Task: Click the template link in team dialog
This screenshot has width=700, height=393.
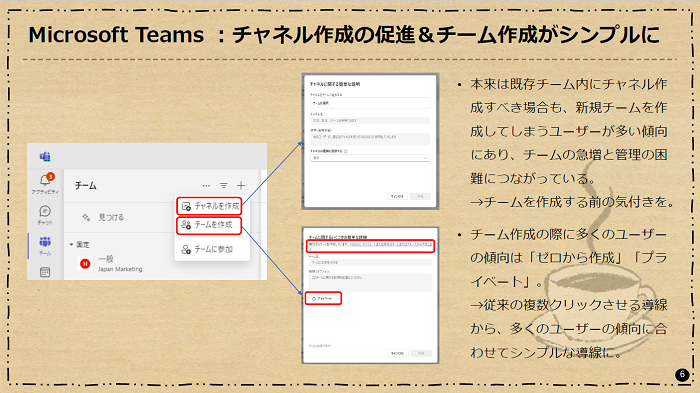Action: (x=391, y=244)
